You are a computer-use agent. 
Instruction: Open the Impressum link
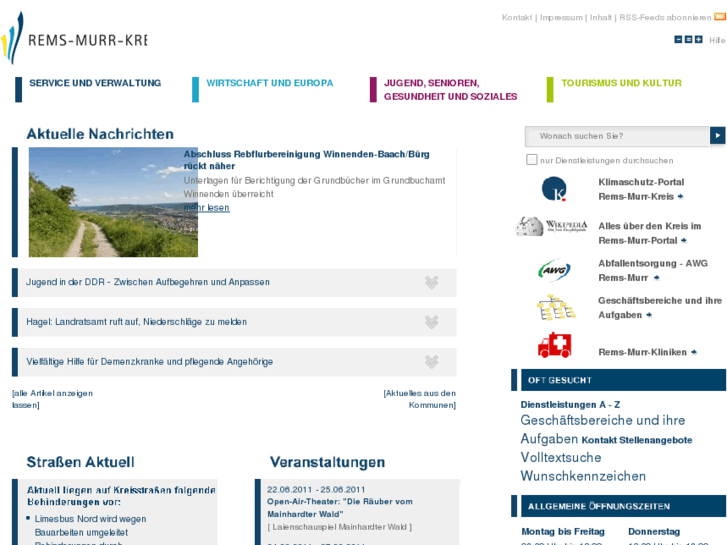561,18
